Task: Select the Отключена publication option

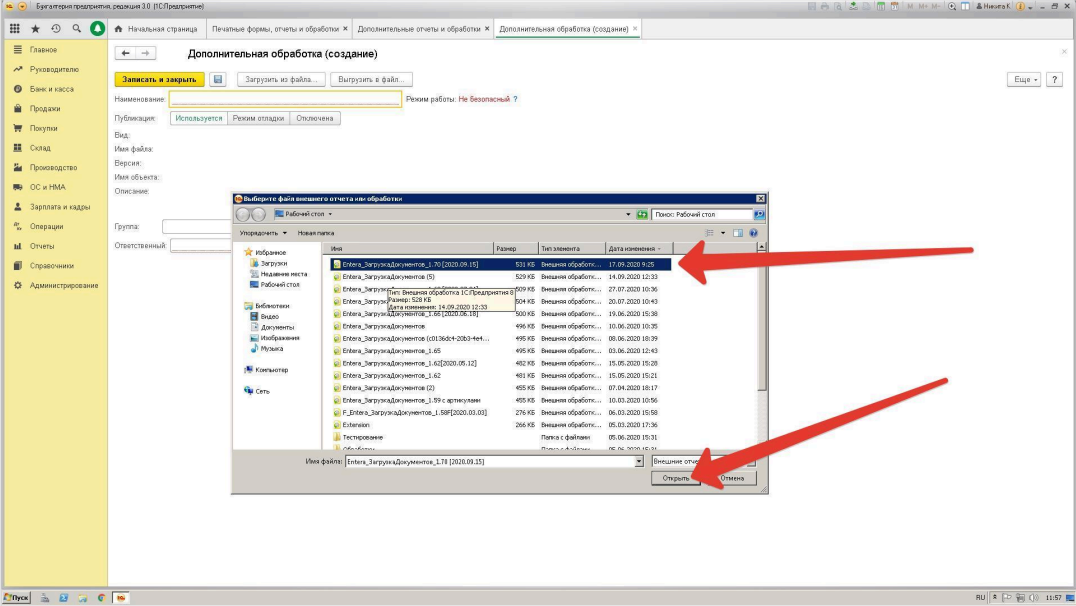Action: tap(314, 118)
